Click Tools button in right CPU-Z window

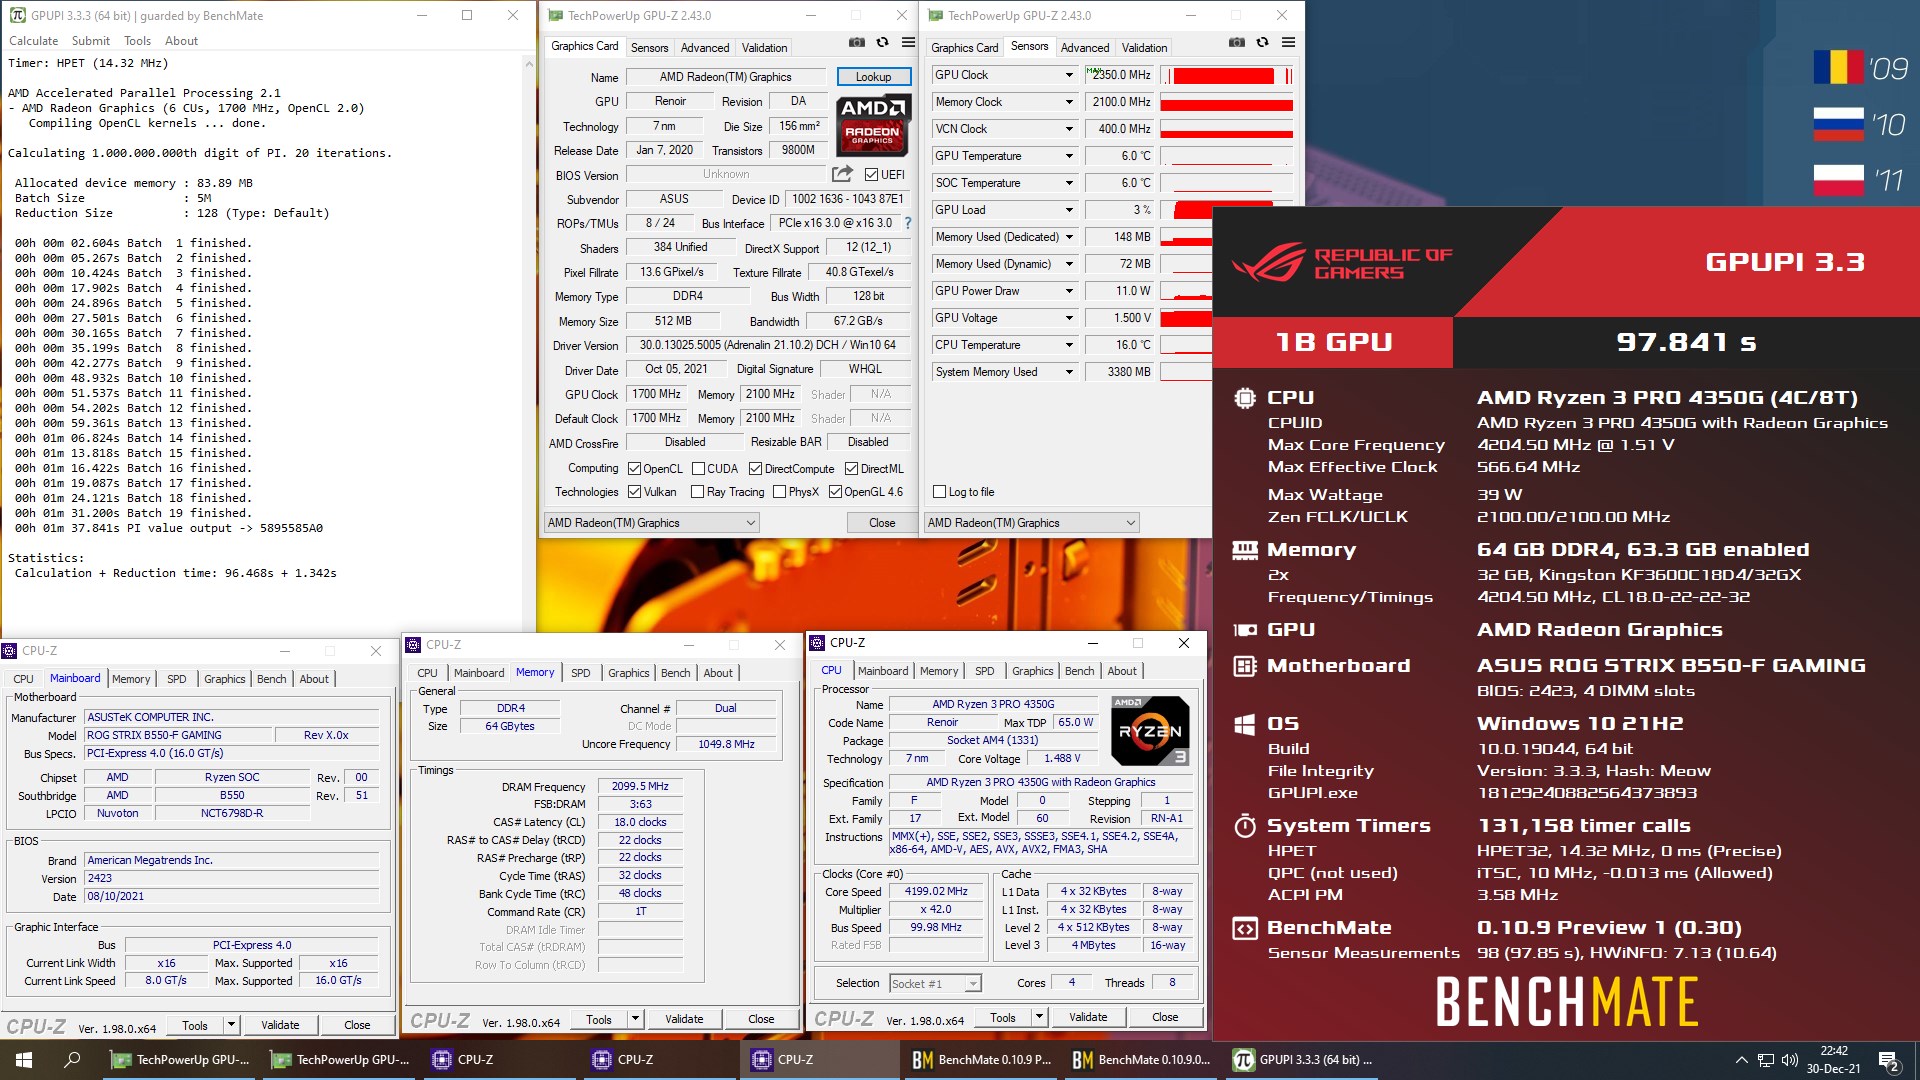(1003, 1016)
